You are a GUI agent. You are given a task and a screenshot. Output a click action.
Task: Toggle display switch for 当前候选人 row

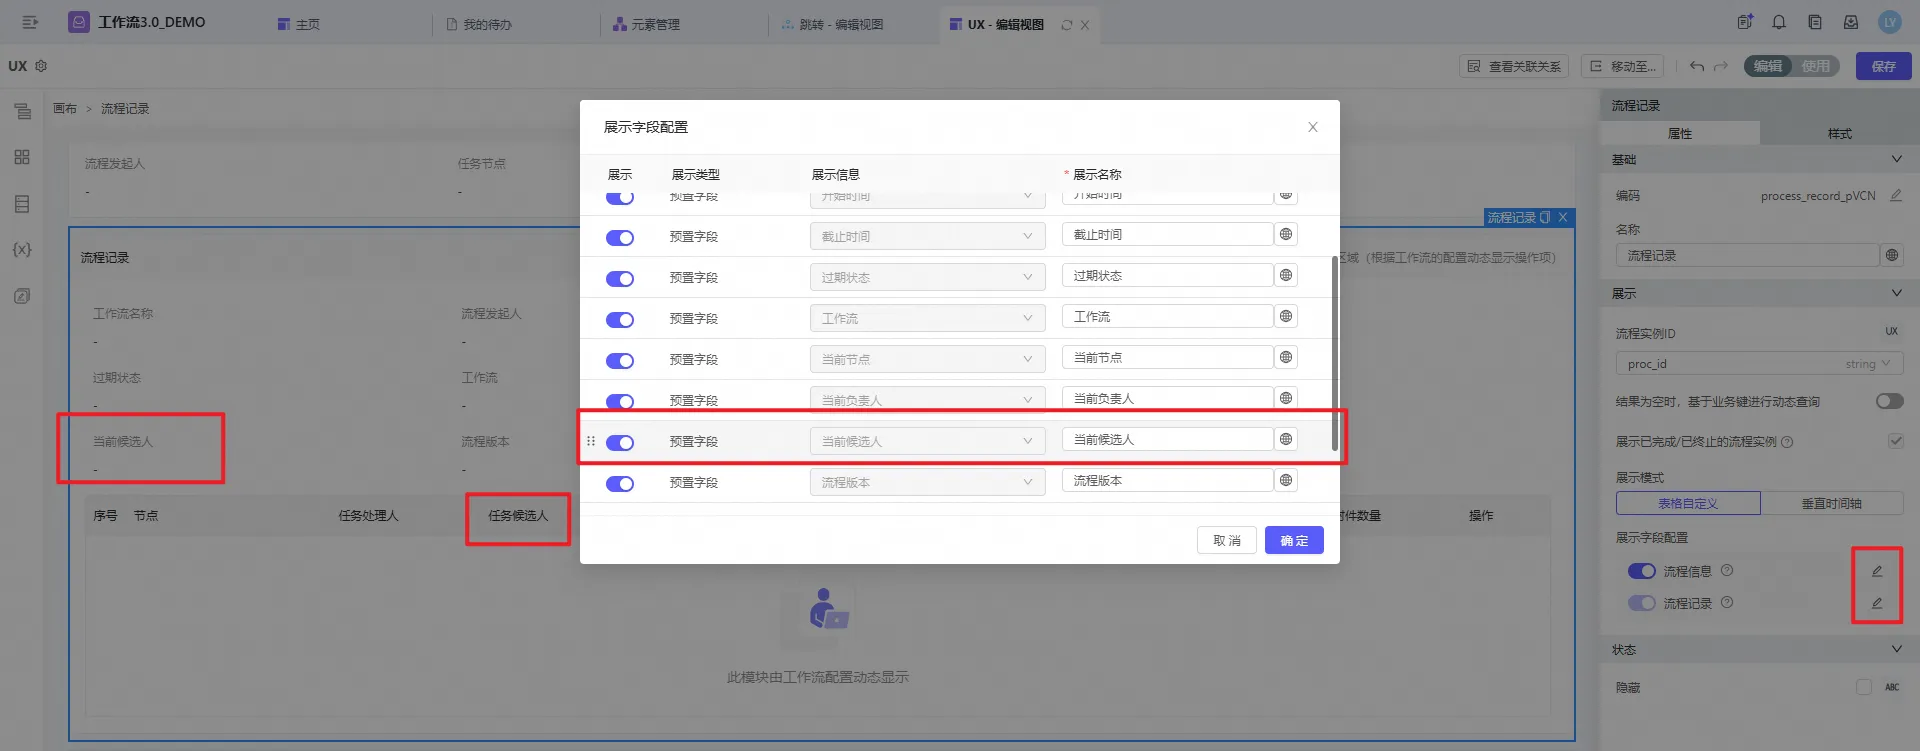(620, 442)
